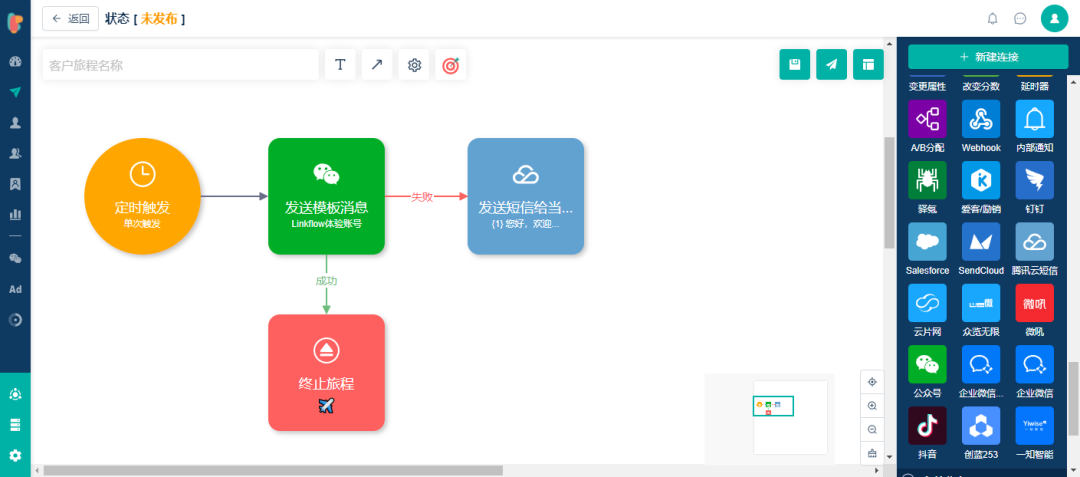Select the text tool T icon
Screen dimensions: 1080x477
(340, 65)
